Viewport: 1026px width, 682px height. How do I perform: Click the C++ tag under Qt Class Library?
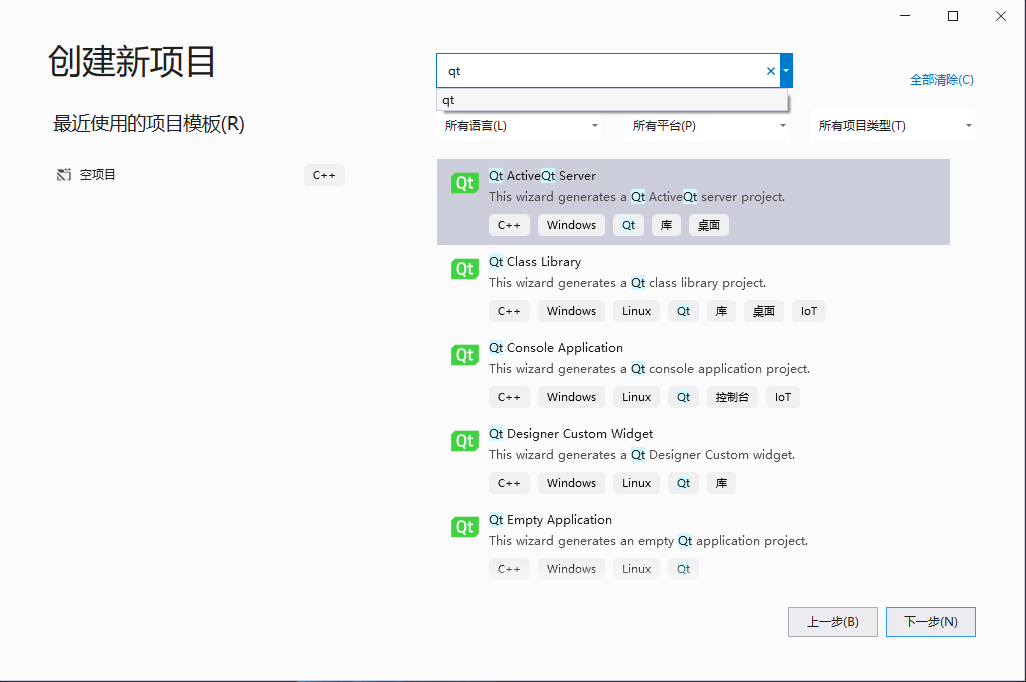[509, 311]
